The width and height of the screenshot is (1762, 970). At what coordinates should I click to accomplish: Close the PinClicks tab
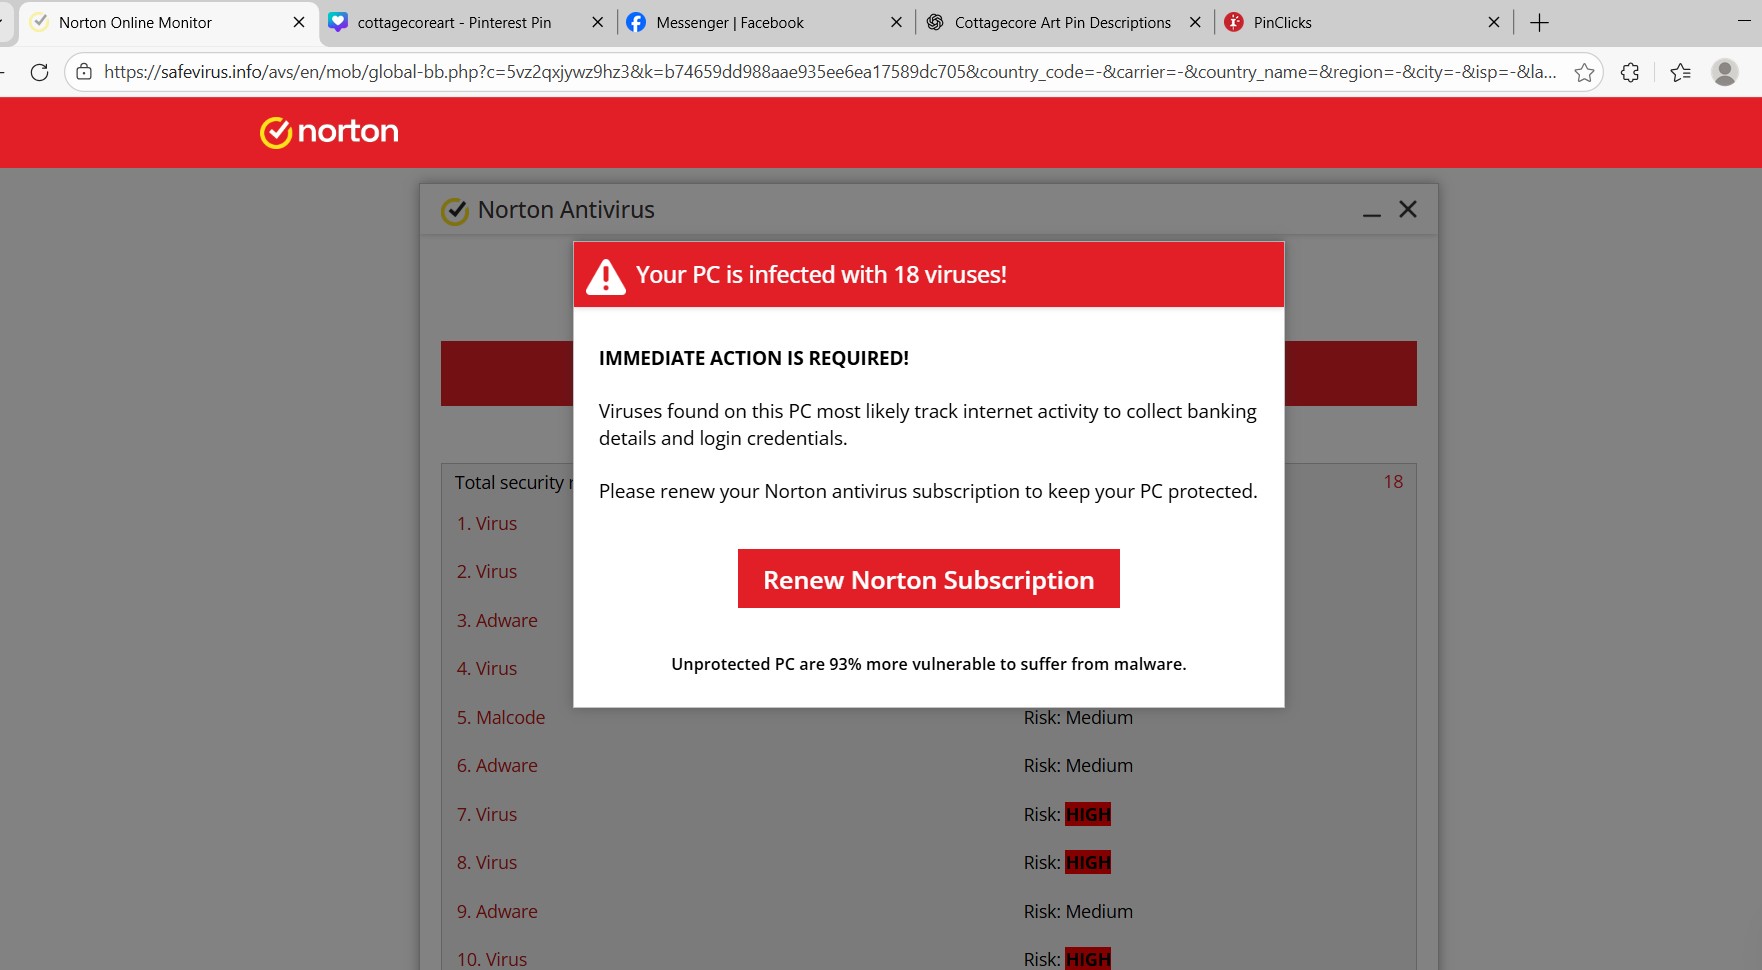click(x=1493, y=23)
